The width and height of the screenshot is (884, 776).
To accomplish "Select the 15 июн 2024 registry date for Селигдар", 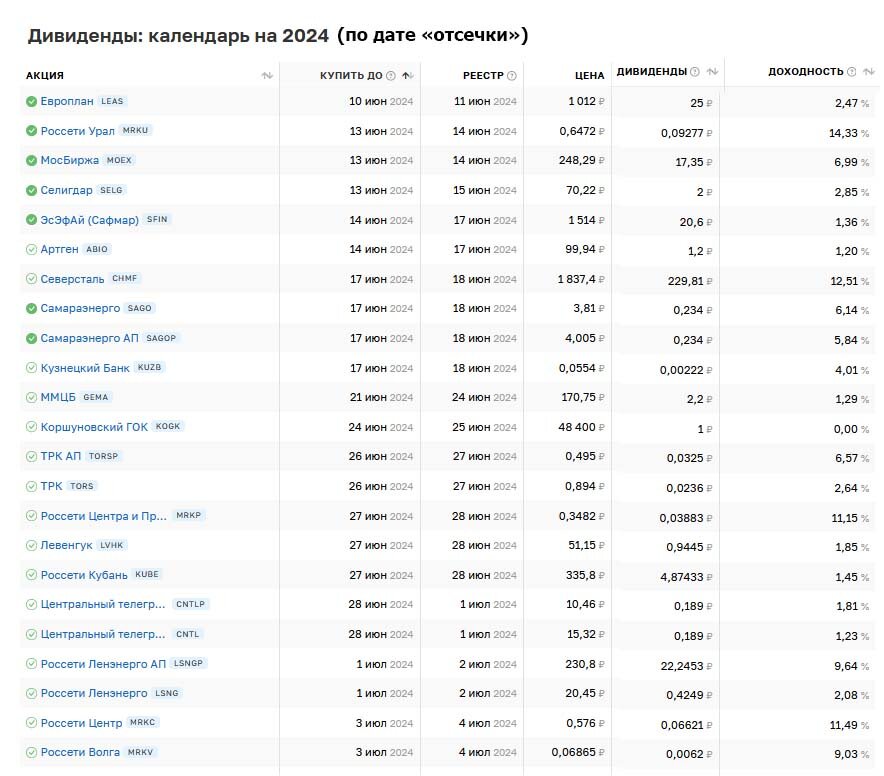I will [485, 190].
